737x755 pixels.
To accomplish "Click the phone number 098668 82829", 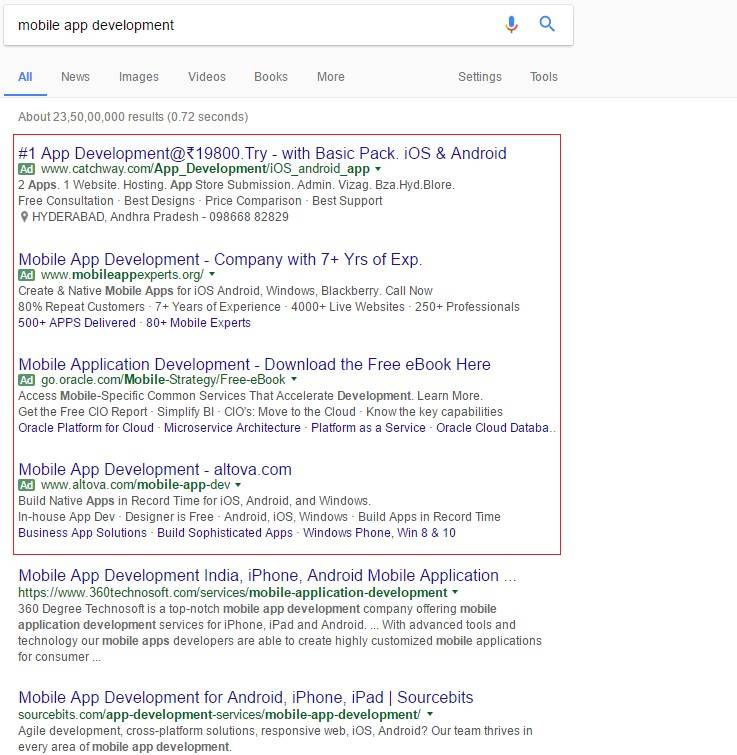I will point(249,217).
